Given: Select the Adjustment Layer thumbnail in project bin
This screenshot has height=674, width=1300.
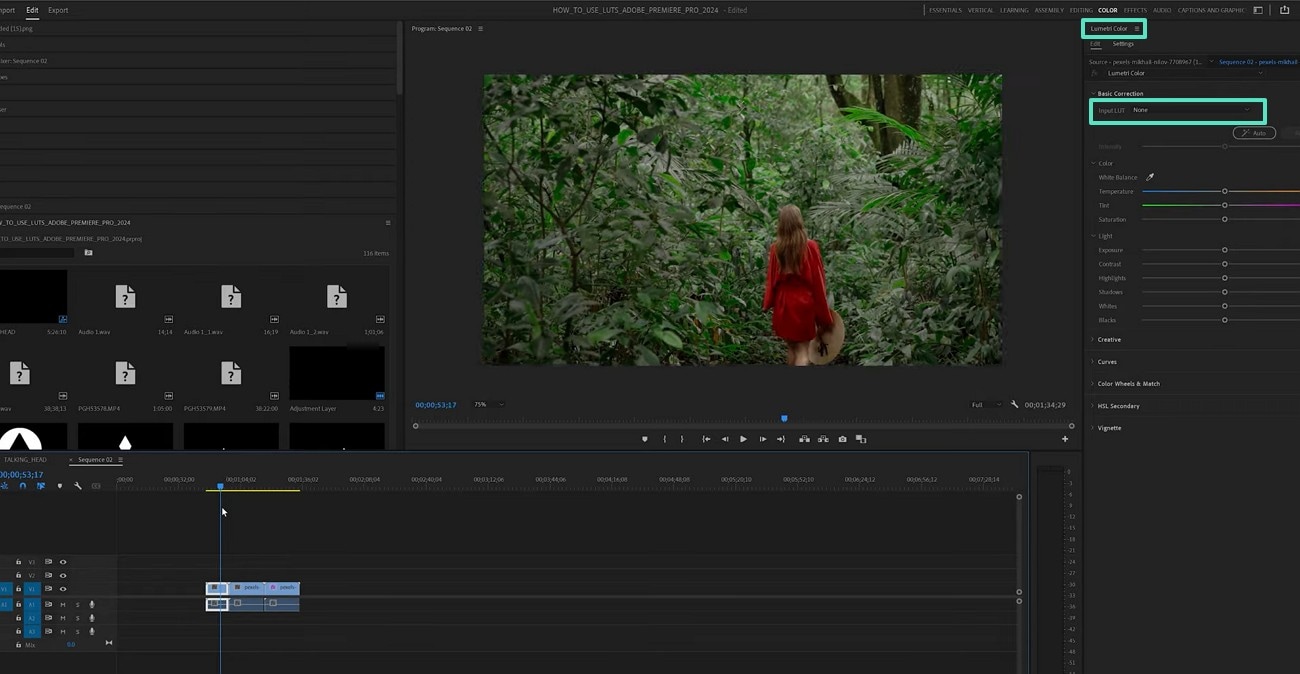Looking at the screenshot, I should (337, 373).
